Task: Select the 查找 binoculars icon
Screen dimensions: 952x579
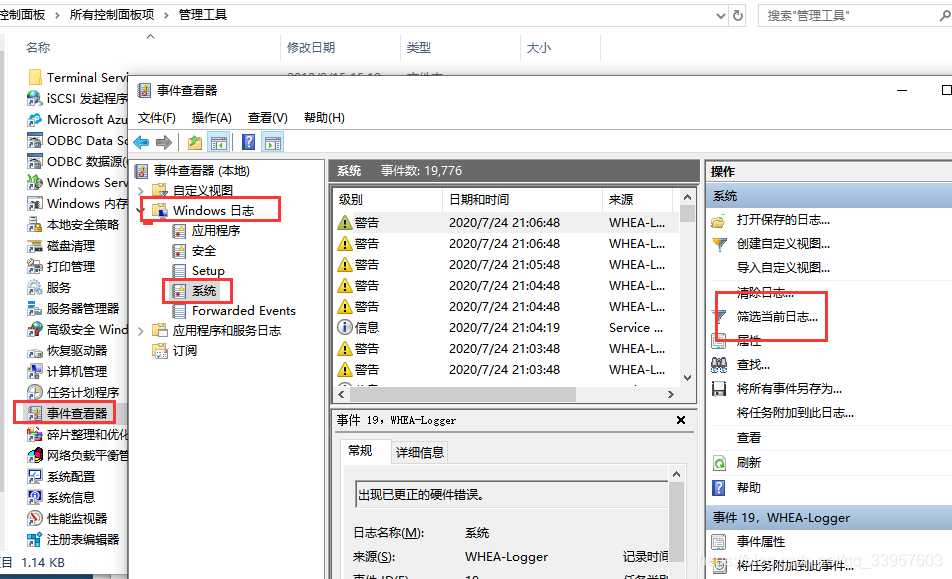Action: tap(719, 363)
